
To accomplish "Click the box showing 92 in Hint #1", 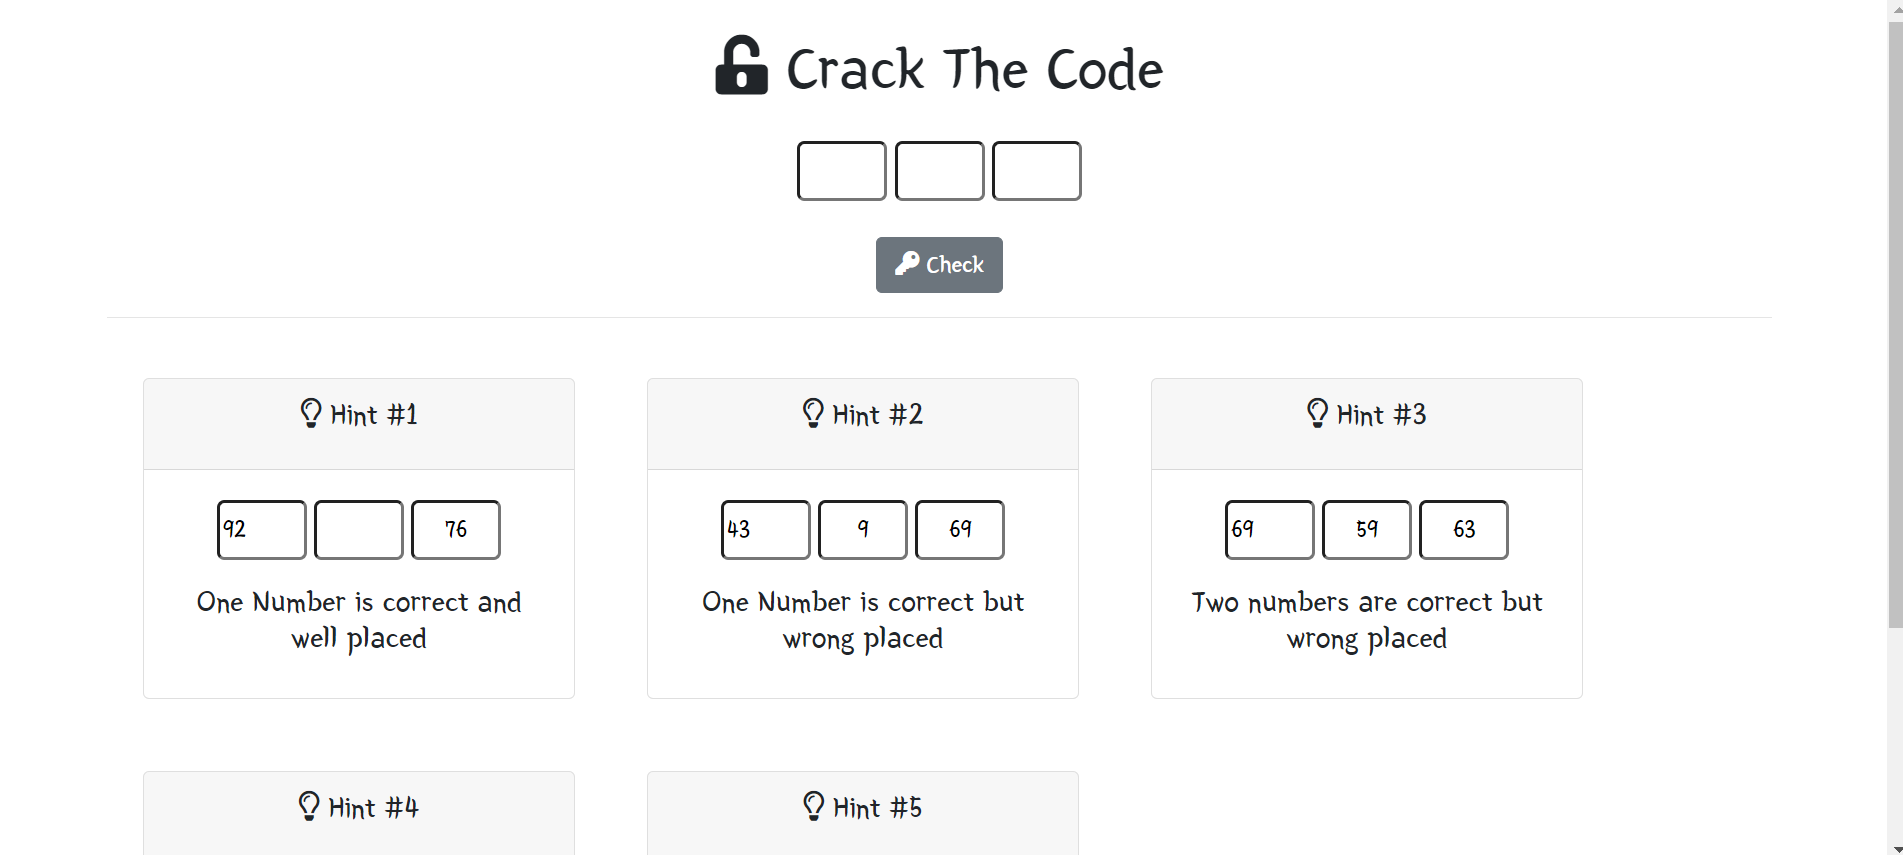I will pos(261,529).
